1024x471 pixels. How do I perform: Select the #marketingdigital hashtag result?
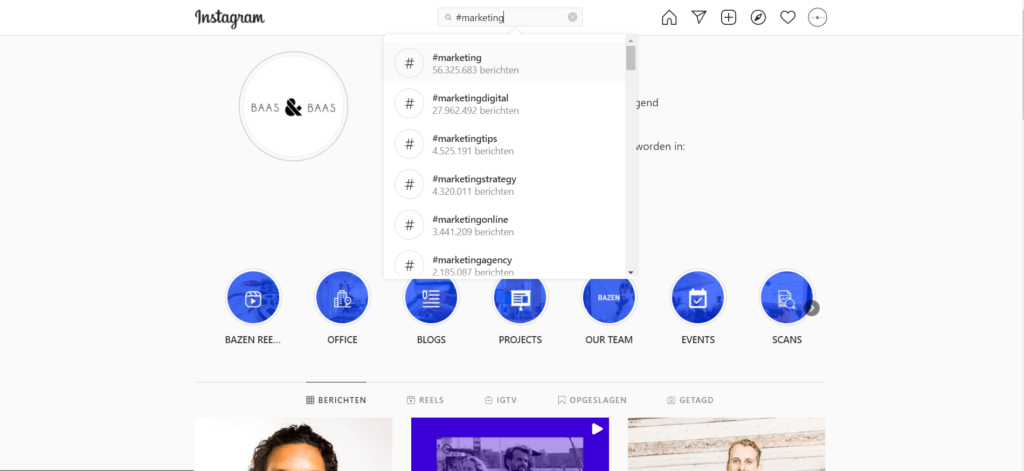pos(504,104)
